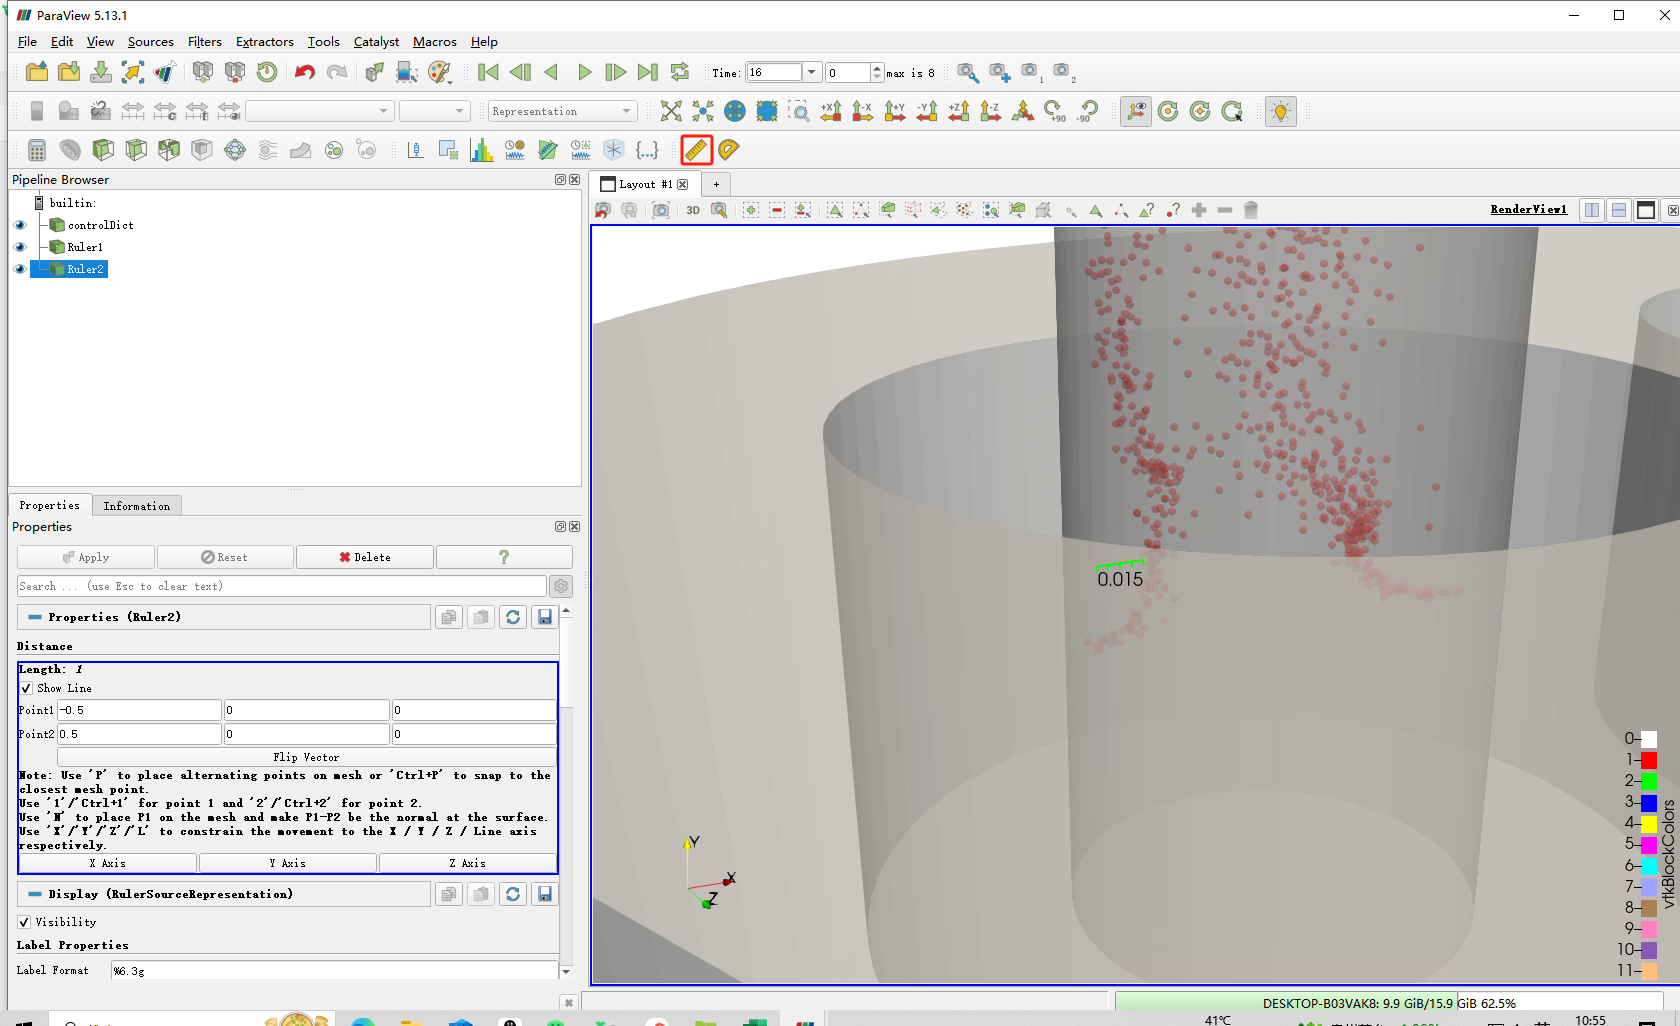Click the Reset Camera icon
1680x1026 pixels.
[671, 111]
